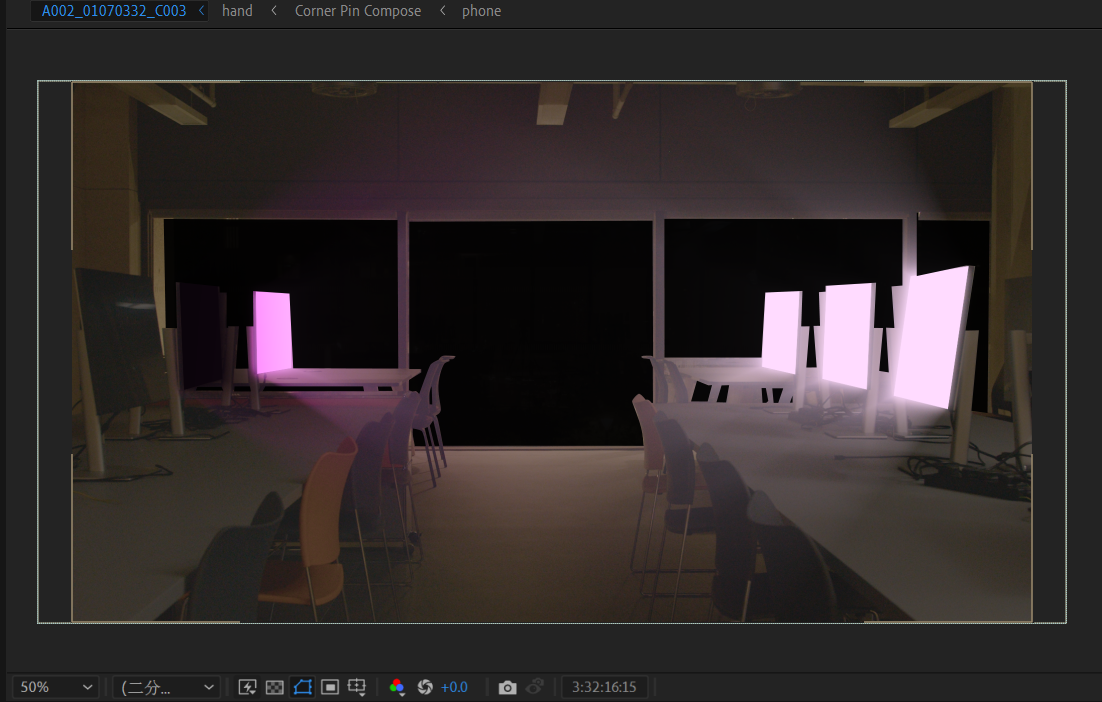Open the A002_01070332_C003 composition breadcrumb

coord(114,11)
